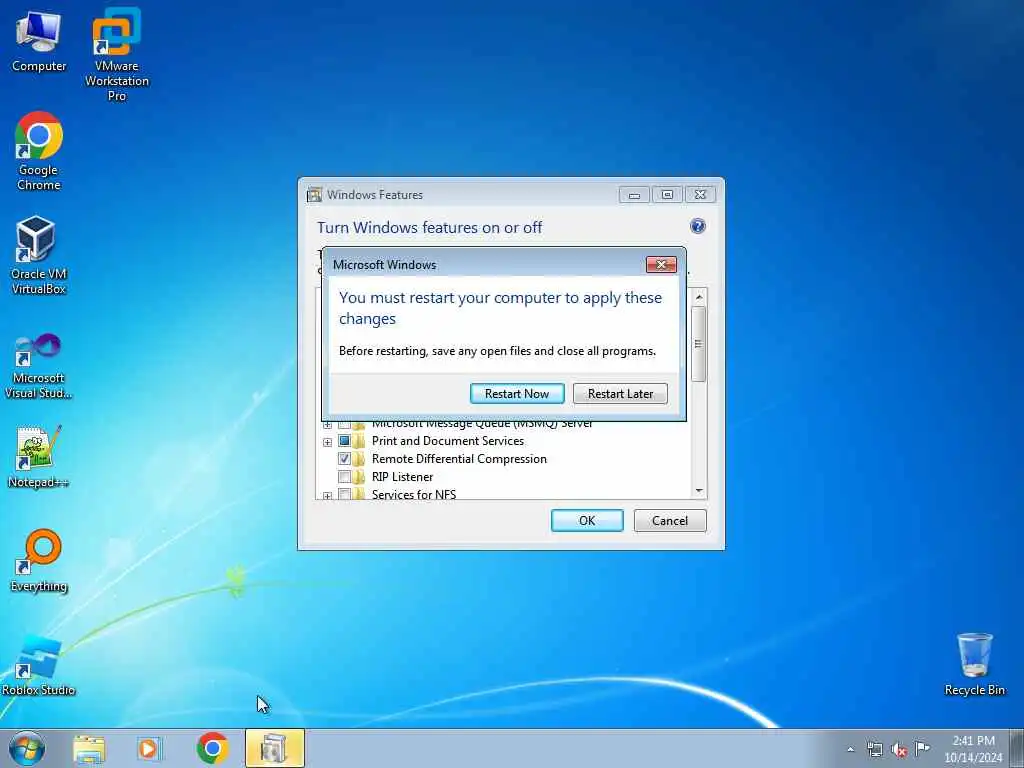Open the network status tray icon
Screen dimensions: 1024x768
[874, 749]
